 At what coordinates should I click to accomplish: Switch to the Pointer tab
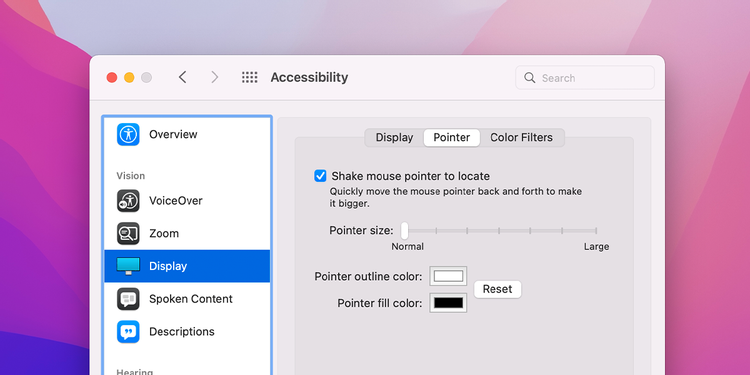452,138
